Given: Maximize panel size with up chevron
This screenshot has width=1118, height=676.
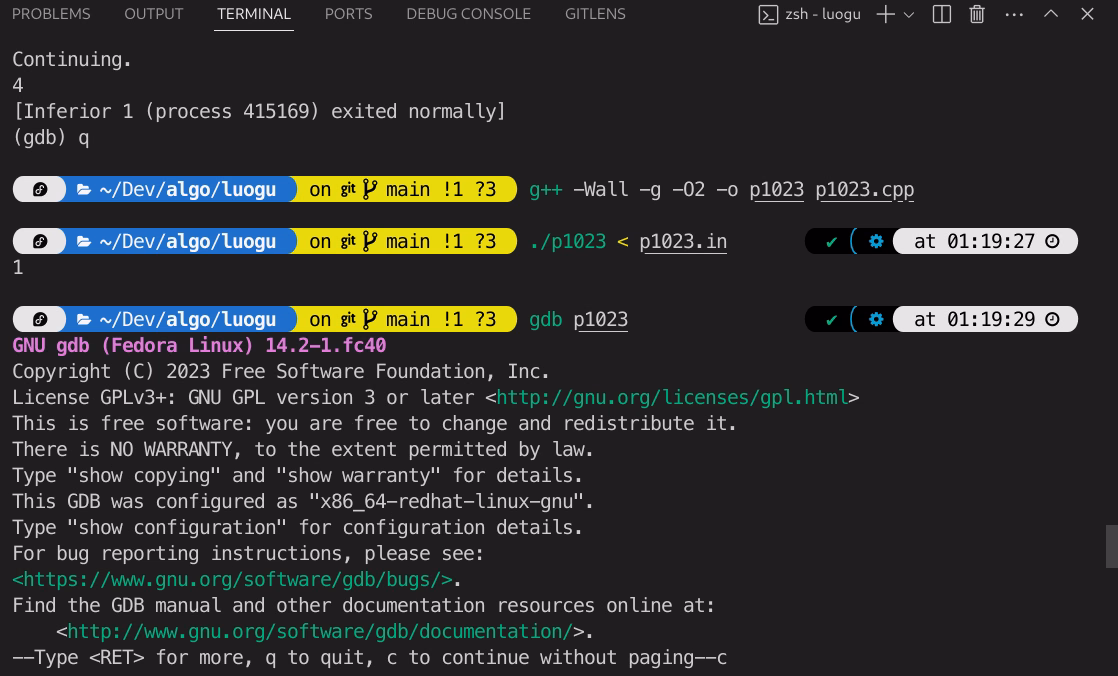Looking at the screenshot, I should coord(1051,14).
